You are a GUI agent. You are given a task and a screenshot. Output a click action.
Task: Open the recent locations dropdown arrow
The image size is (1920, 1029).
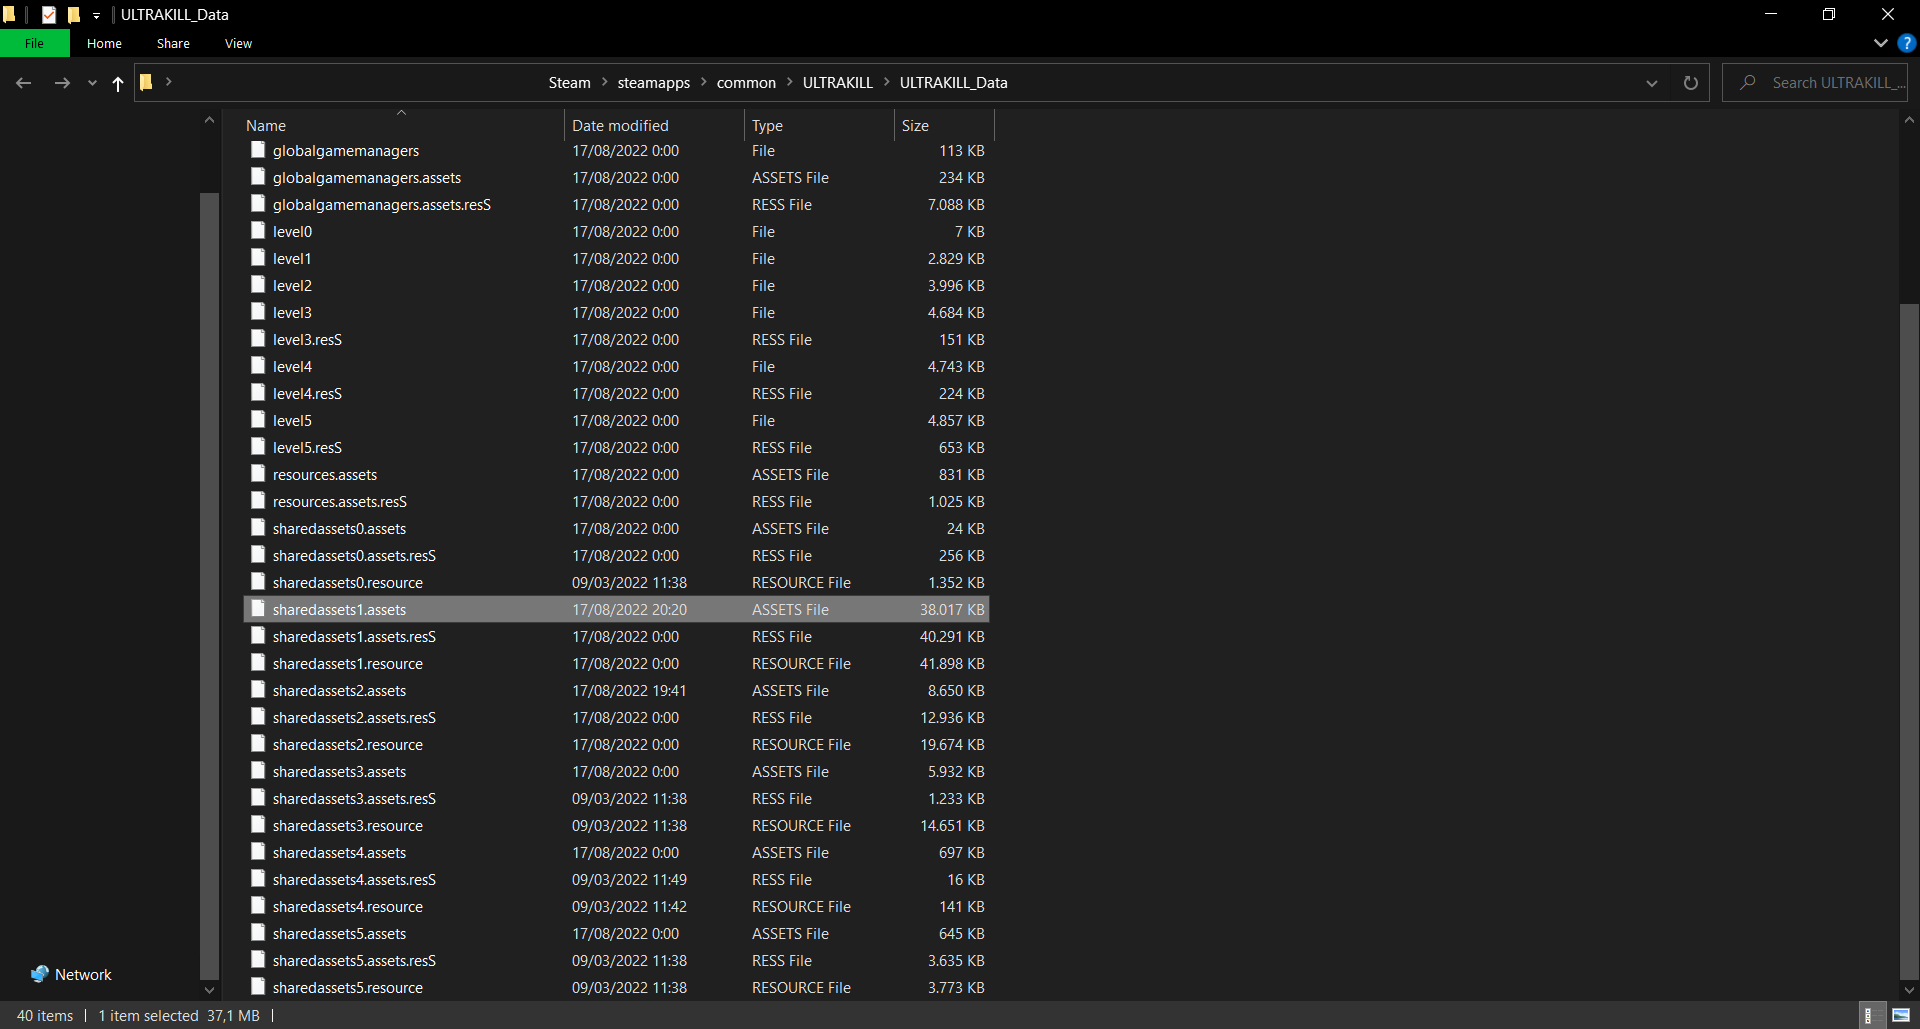pos(92,83)
